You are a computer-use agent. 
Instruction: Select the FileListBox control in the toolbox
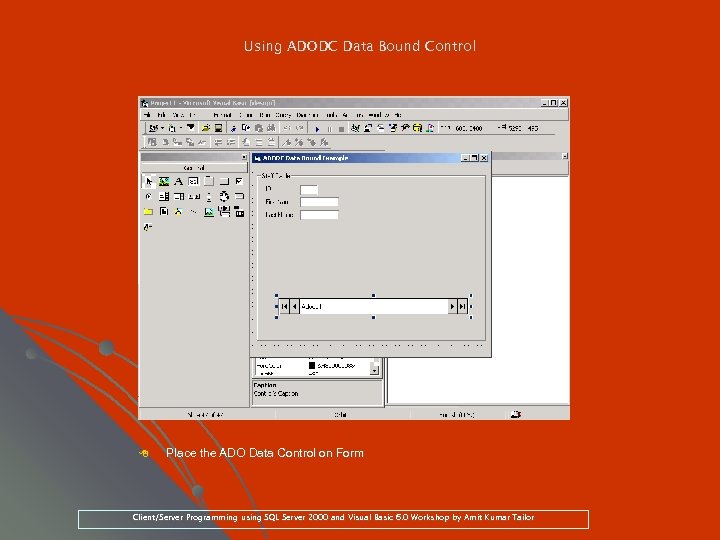163,212
